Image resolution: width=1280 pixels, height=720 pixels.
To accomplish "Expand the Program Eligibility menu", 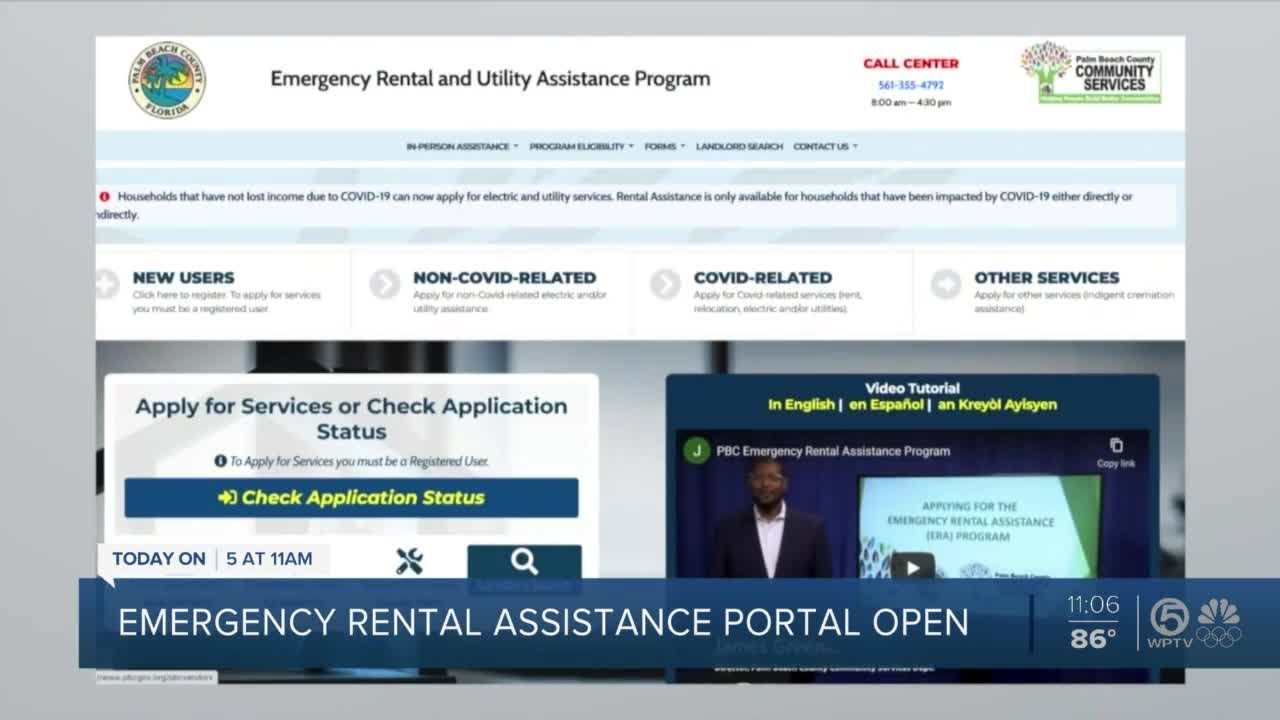I will pyautogui.click(x=581, y=146).
